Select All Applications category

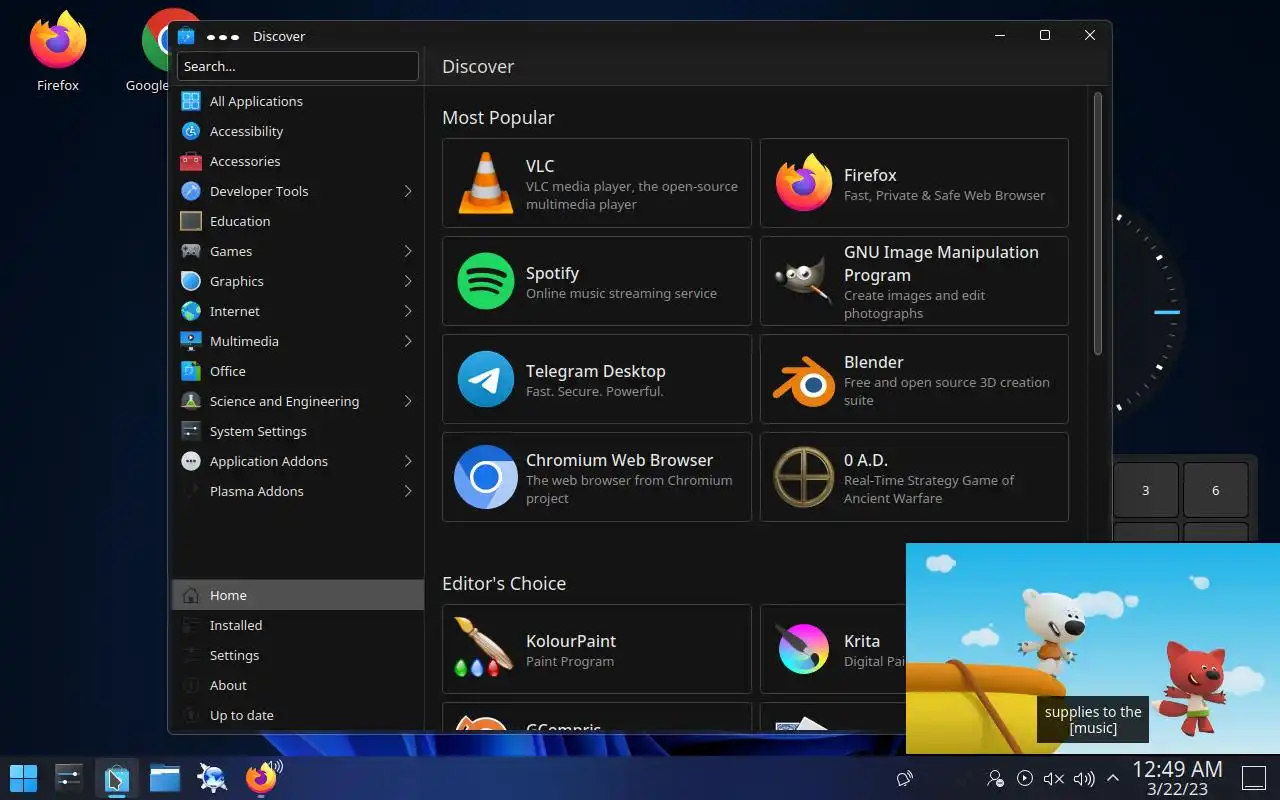point(298,101)
